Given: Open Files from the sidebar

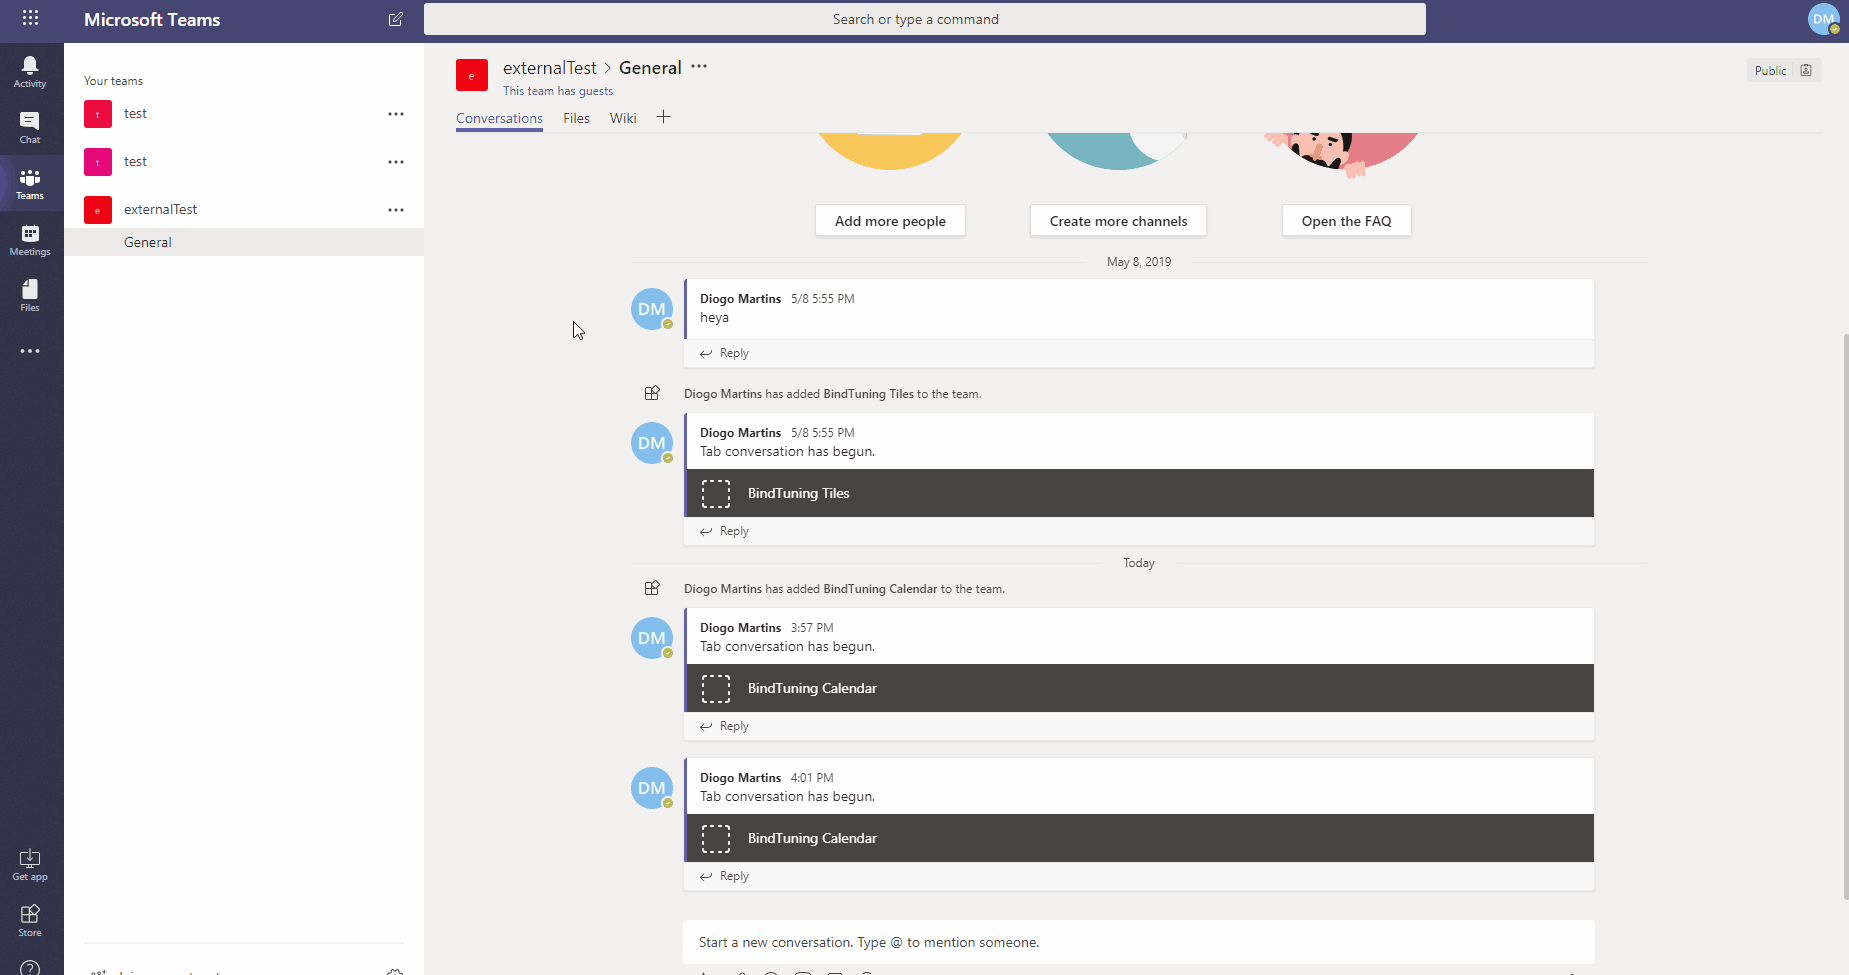Looking at the screenshot, I should (x=30, y=296).
